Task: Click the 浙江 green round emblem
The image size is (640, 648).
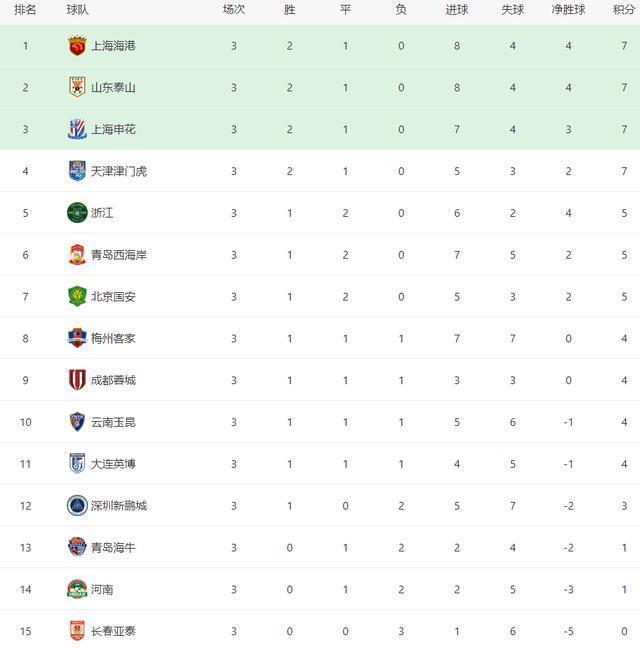Action: coord(77,213)
